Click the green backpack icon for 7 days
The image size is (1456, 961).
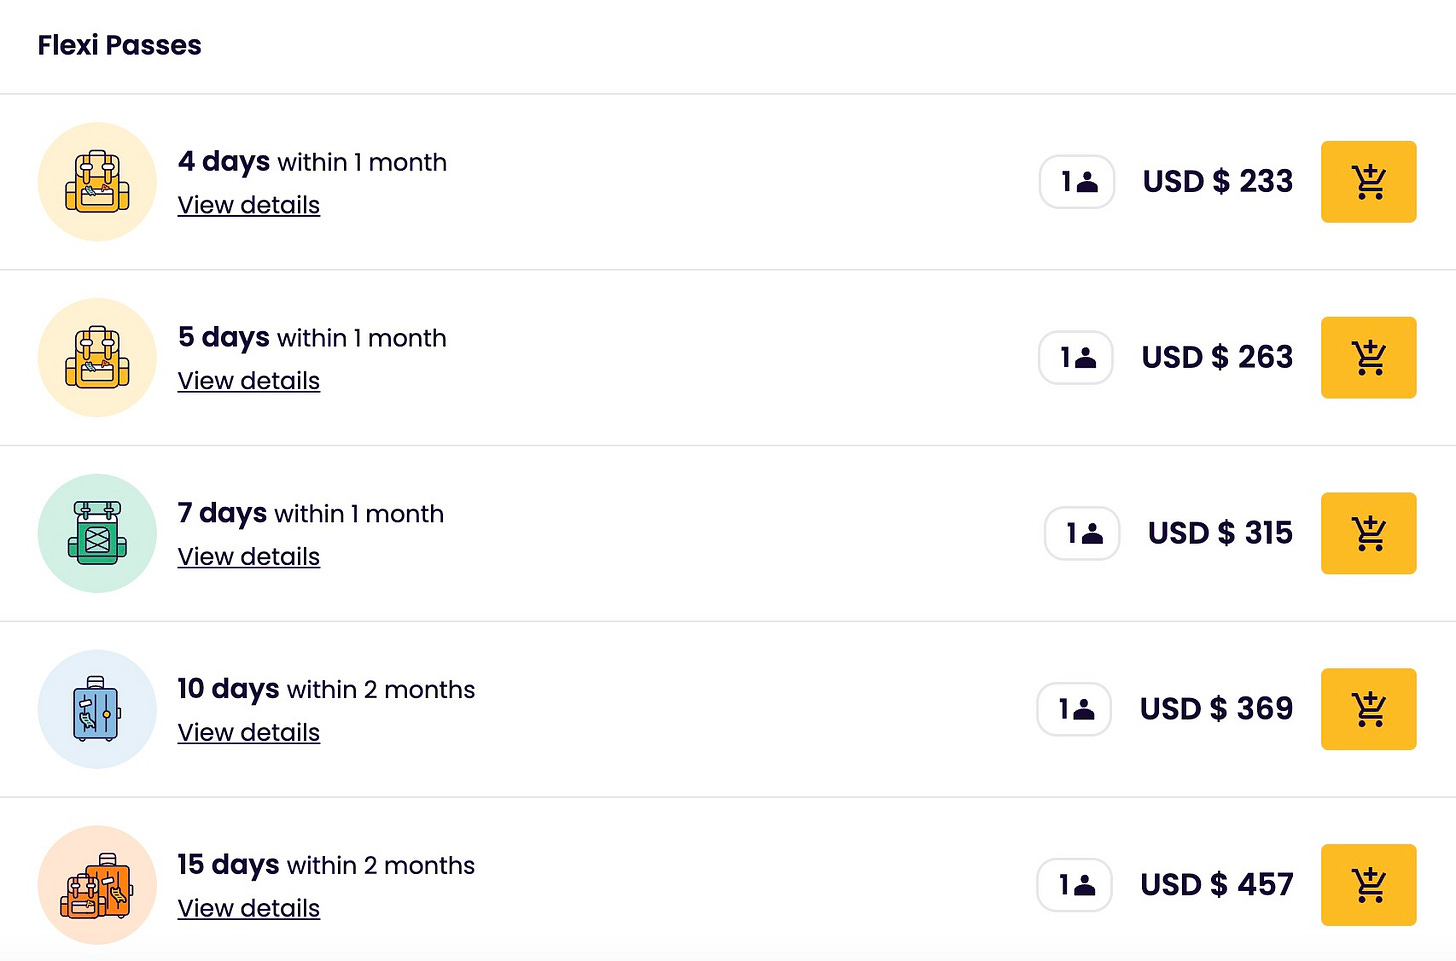point(97,533)
